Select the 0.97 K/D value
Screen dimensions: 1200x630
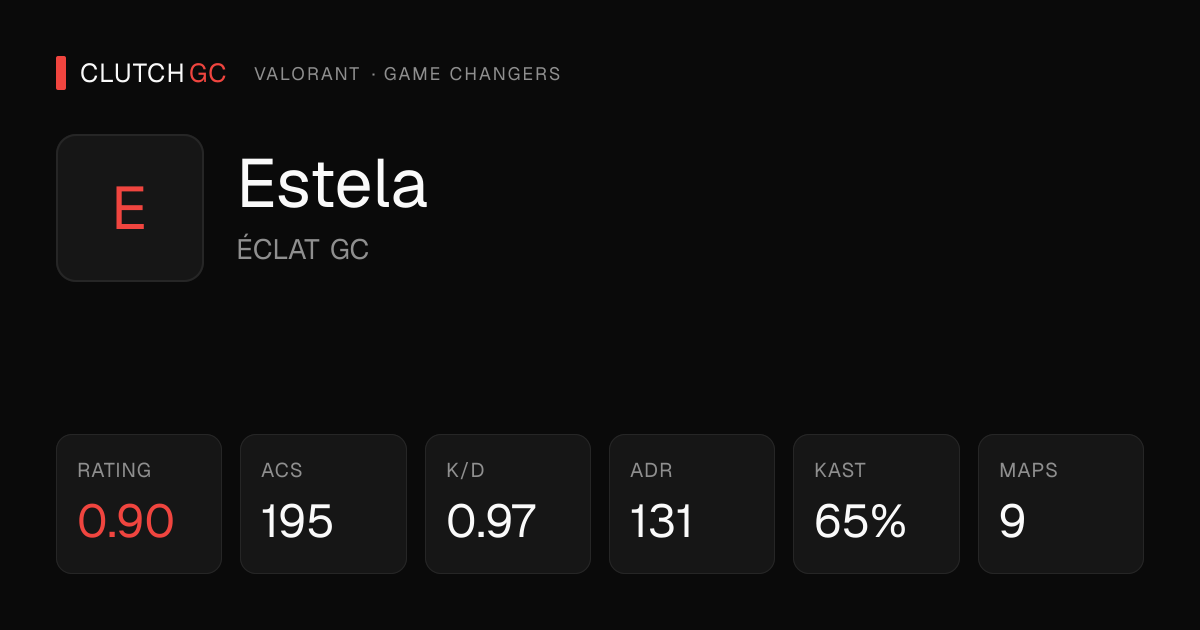(492, 521)
